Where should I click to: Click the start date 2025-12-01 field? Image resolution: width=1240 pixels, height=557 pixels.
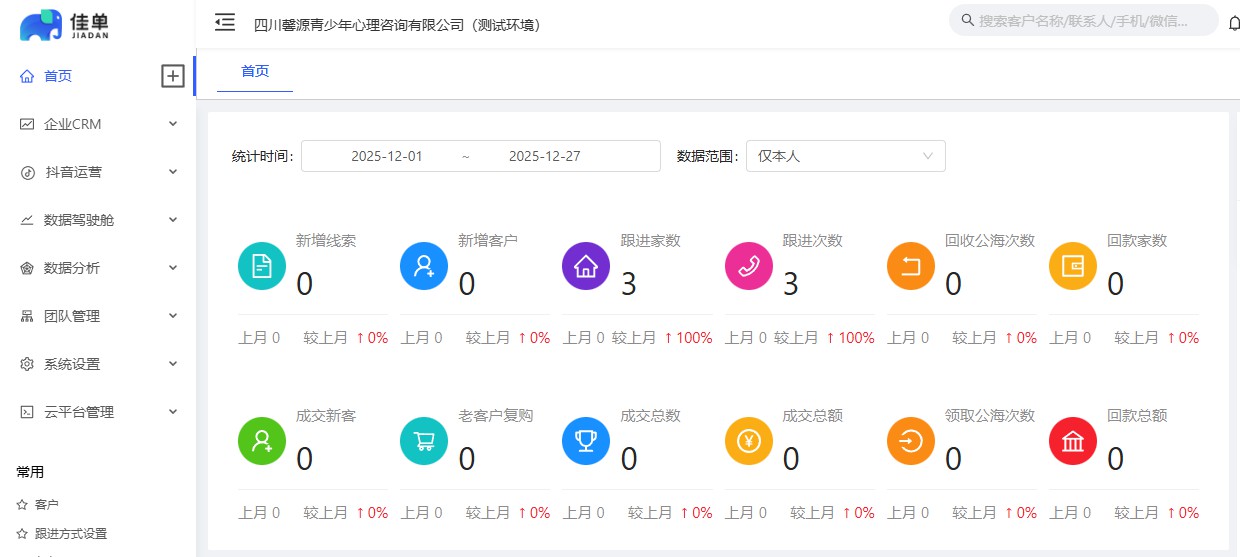click(x=387, y=156)
